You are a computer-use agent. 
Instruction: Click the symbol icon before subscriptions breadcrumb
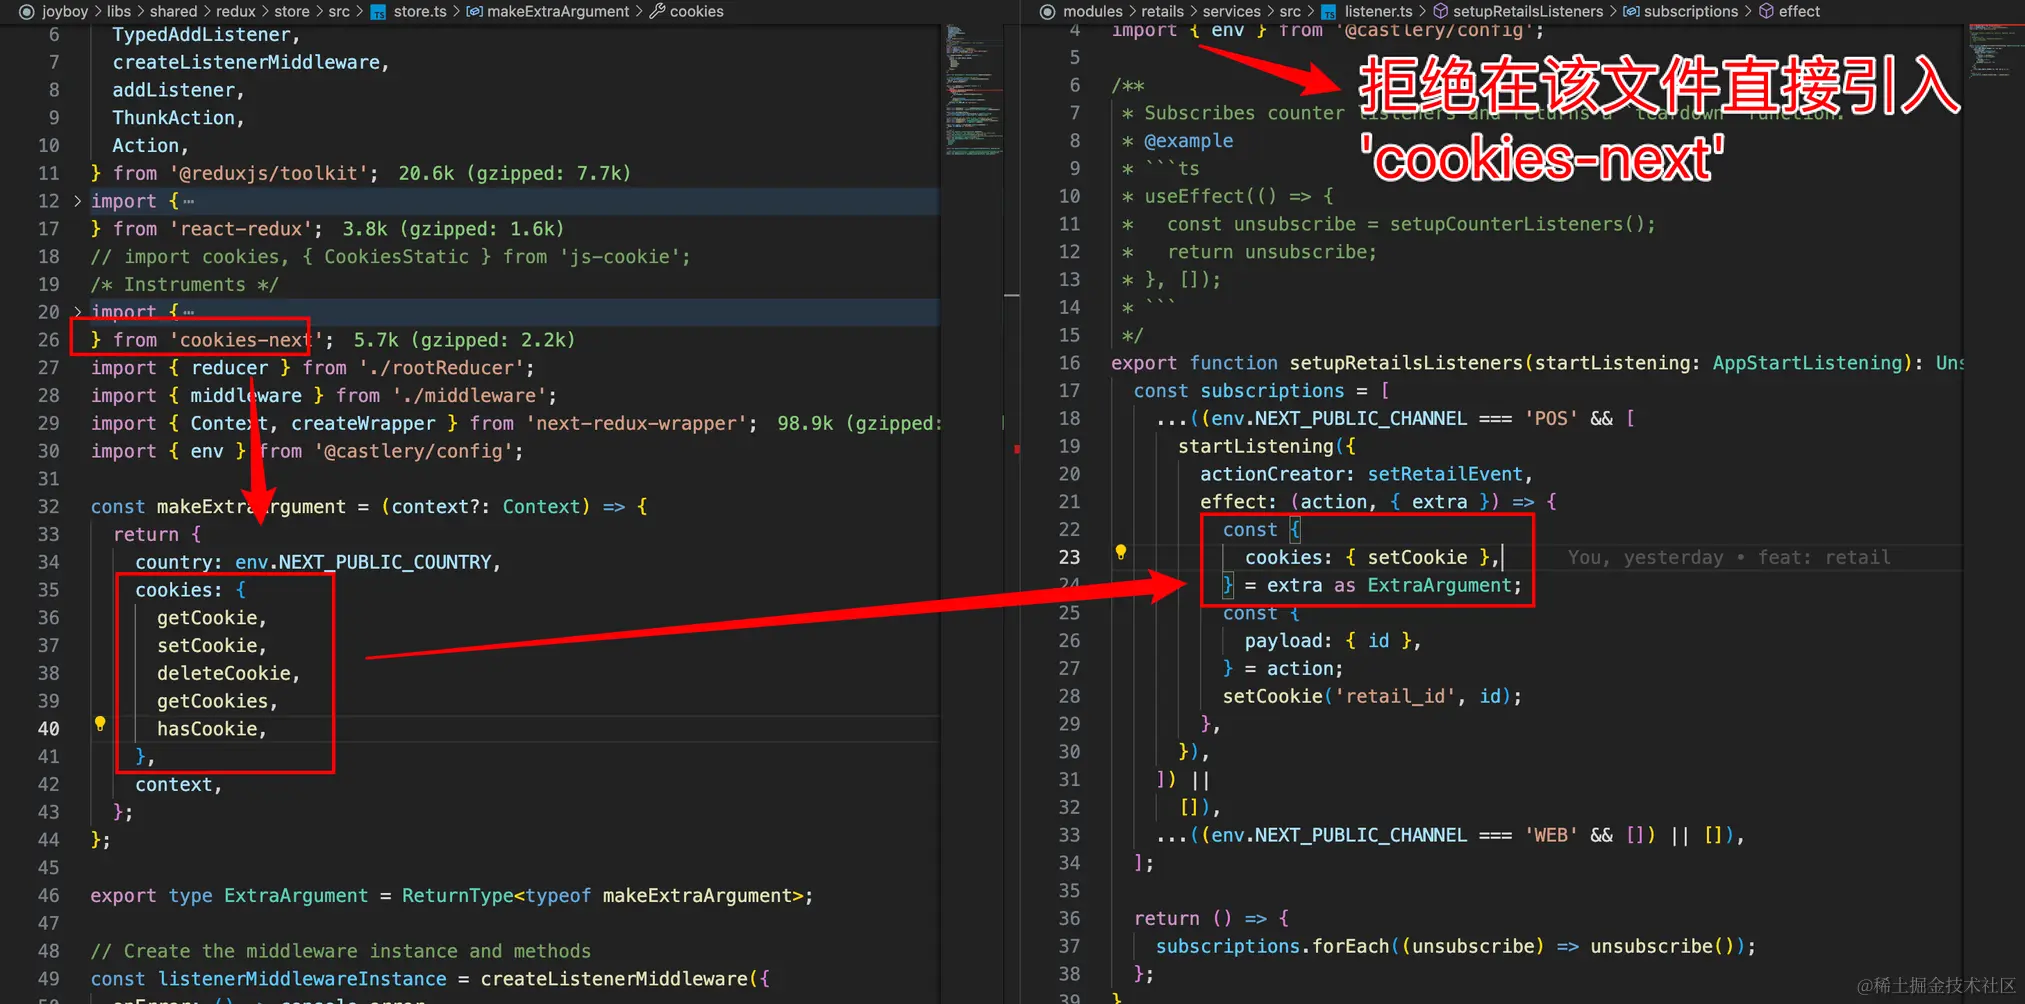click(1631, 12)
